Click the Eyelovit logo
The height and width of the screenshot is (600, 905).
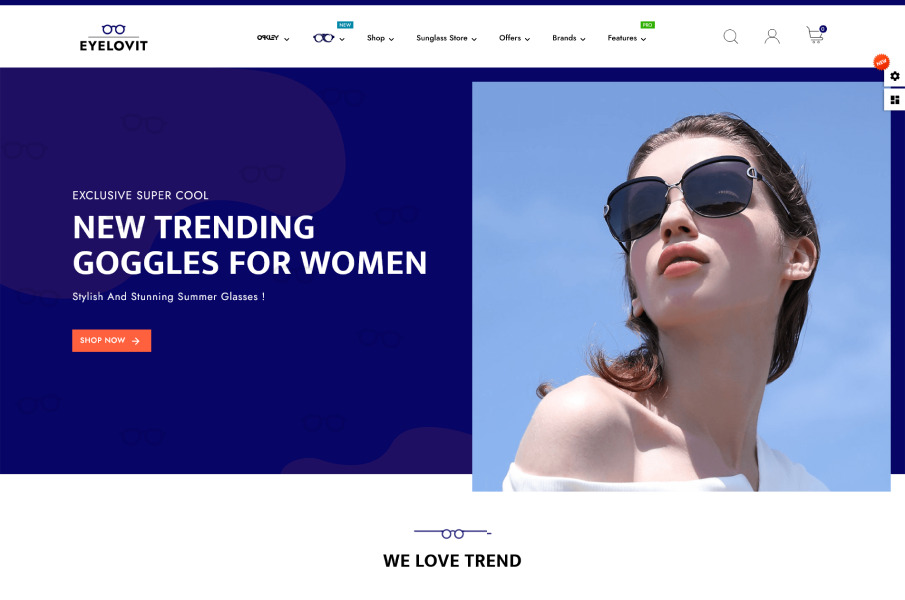point(113,37)
